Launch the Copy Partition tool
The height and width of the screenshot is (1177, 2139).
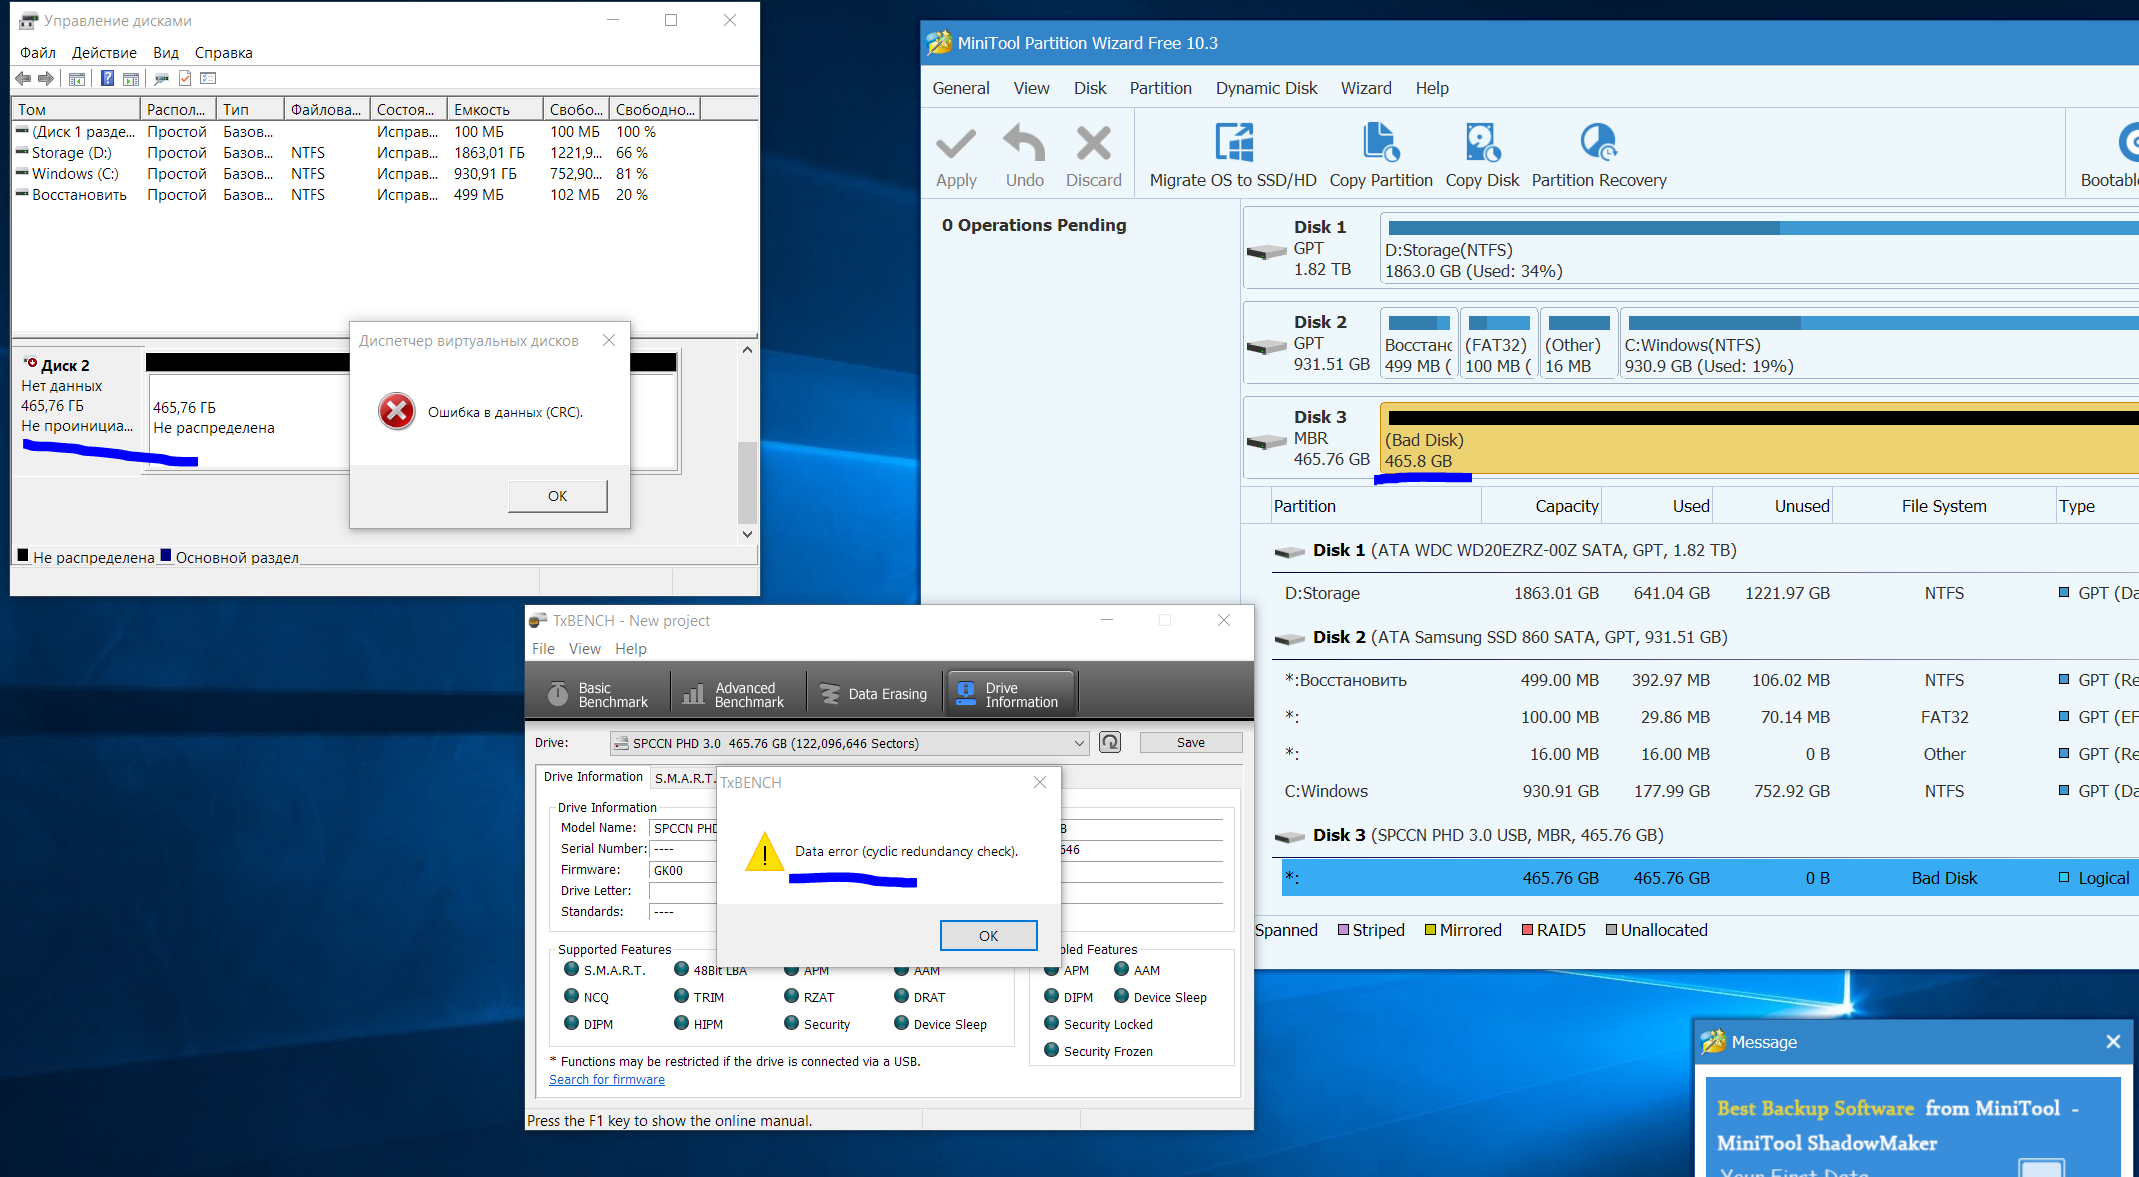(1380, 144)
